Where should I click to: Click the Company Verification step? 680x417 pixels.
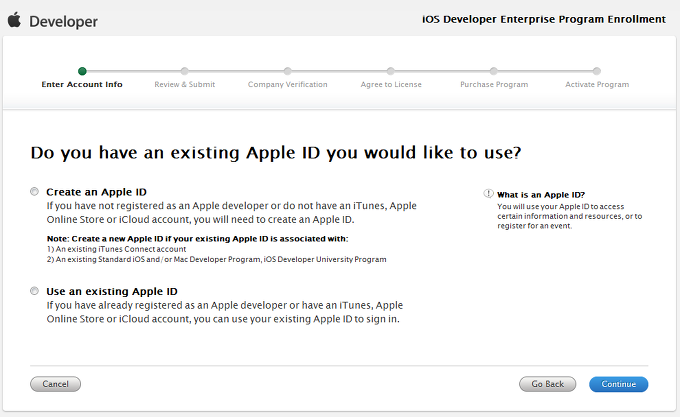pyautogui.click(x=288, y=84)
